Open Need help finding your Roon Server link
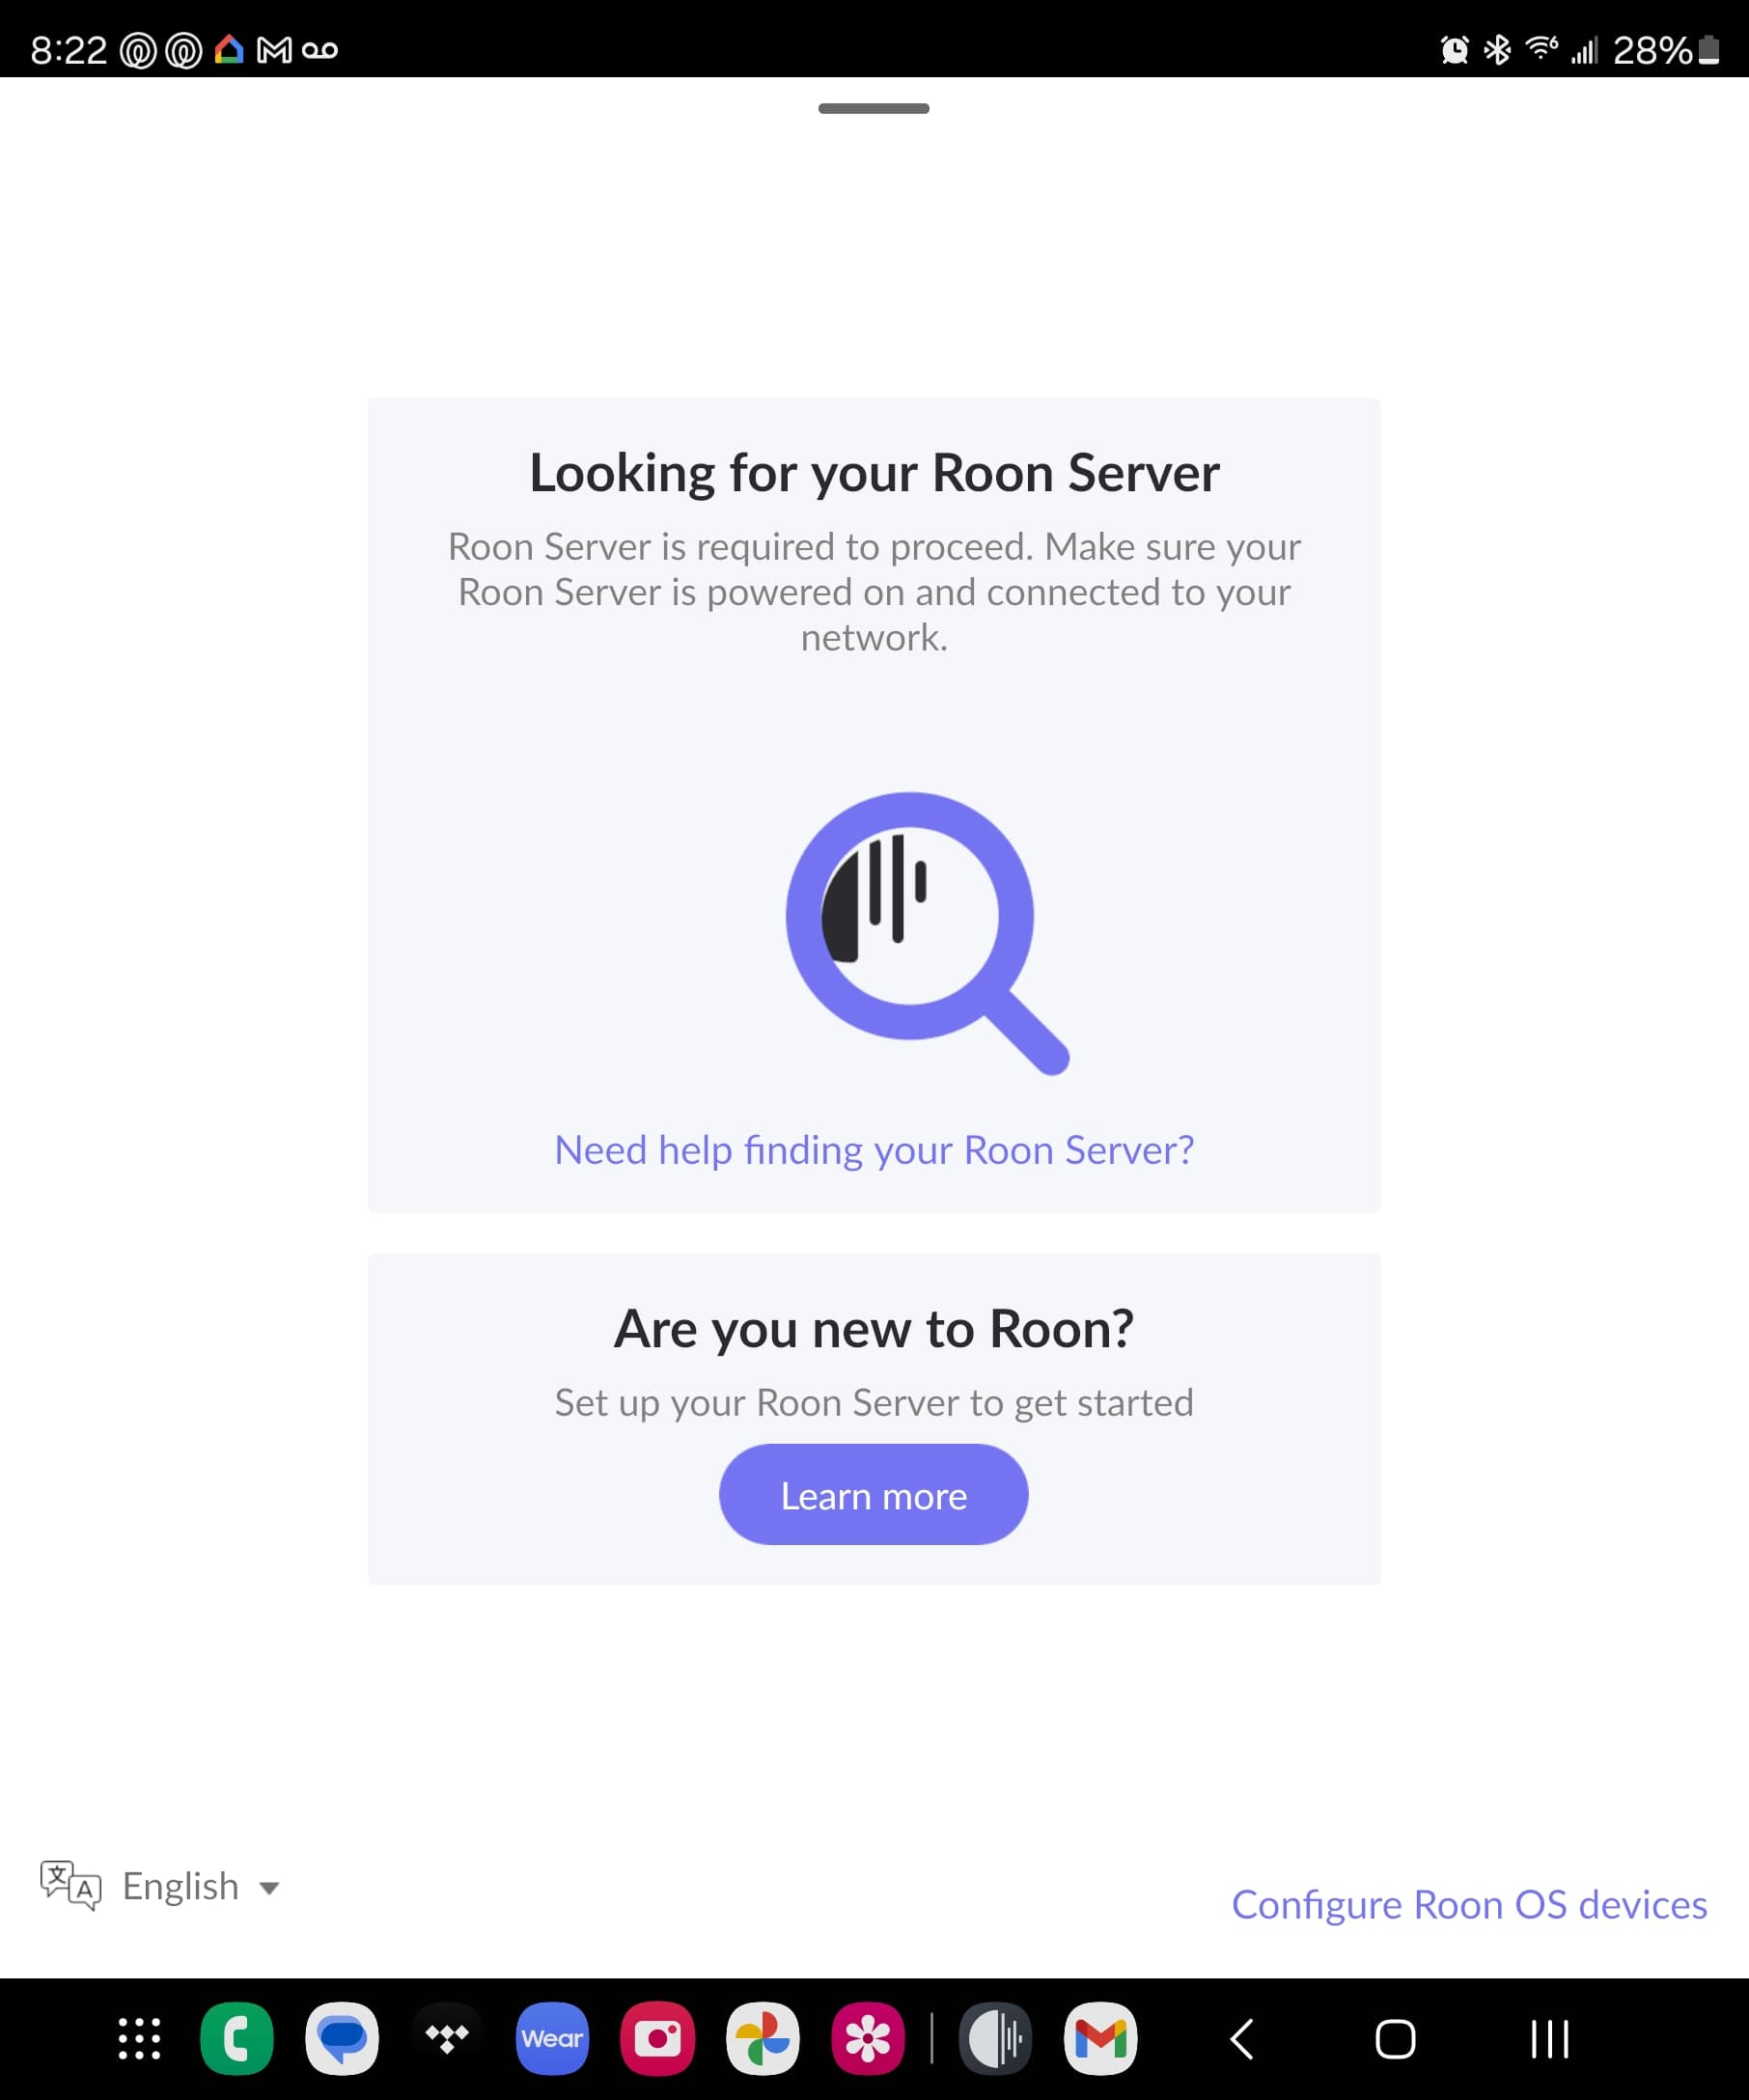This screenshot has width=1749, height=2100. [874, 1150]
